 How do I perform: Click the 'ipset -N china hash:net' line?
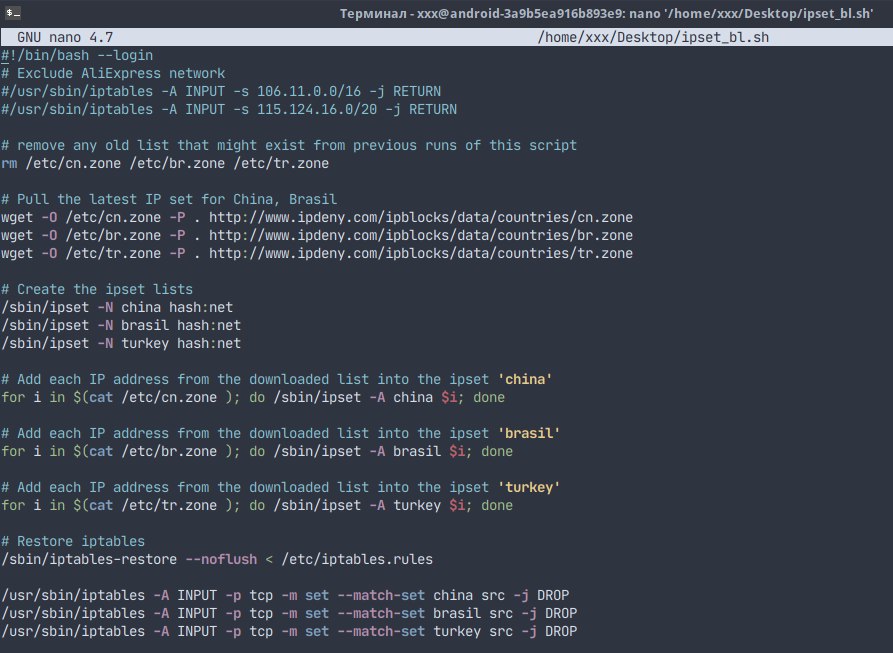[117, 307]
